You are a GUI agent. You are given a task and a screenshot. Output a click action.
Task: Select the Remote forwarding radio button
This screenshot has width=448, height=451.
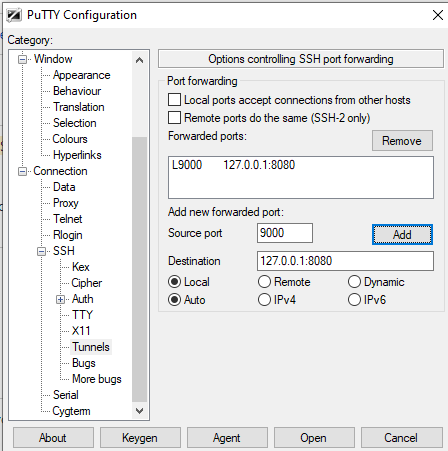pos(264,282)
